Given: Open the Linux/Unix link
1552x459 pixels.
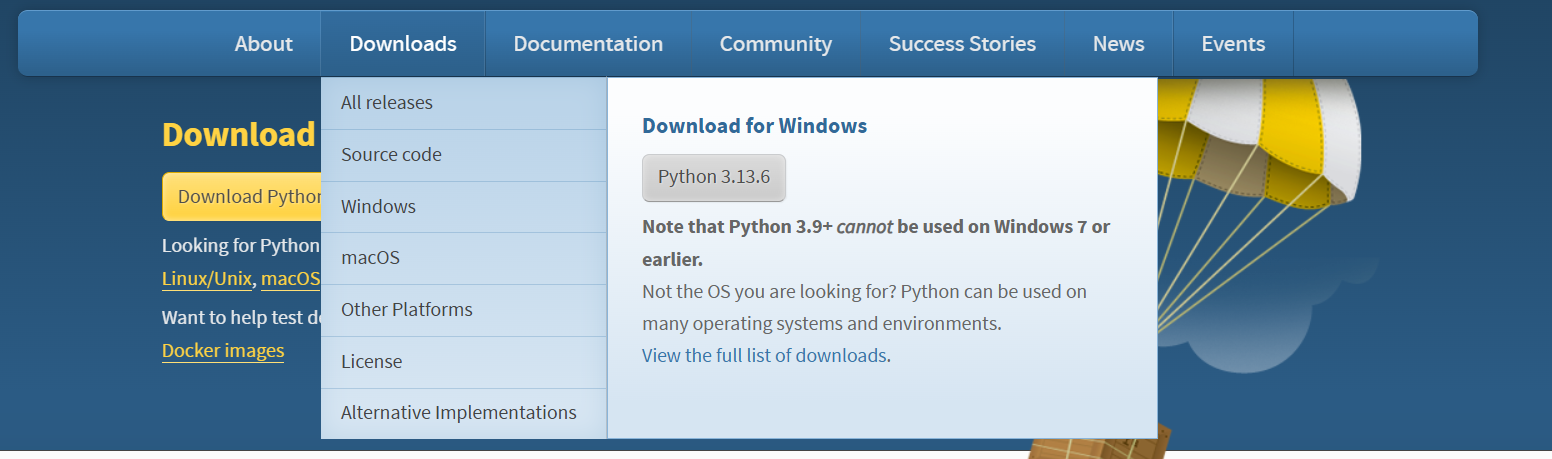Looking at the screenshot, I should [207, 279].
